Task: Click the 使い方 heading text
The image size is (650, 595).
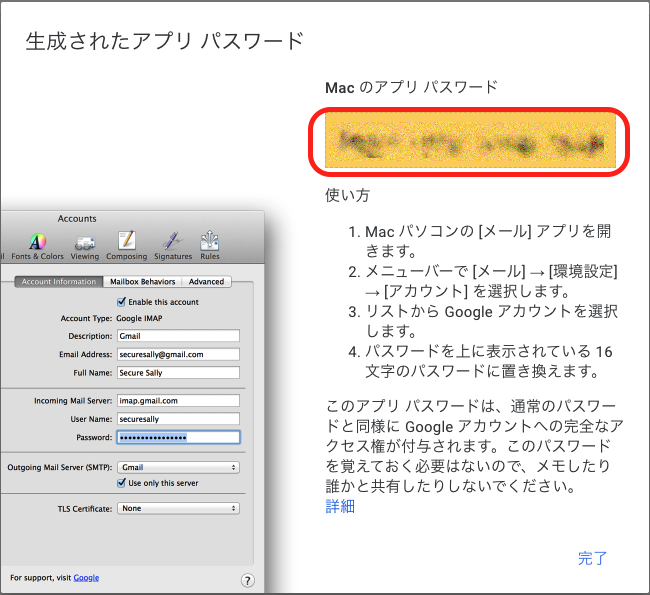Action: [347, 195]
